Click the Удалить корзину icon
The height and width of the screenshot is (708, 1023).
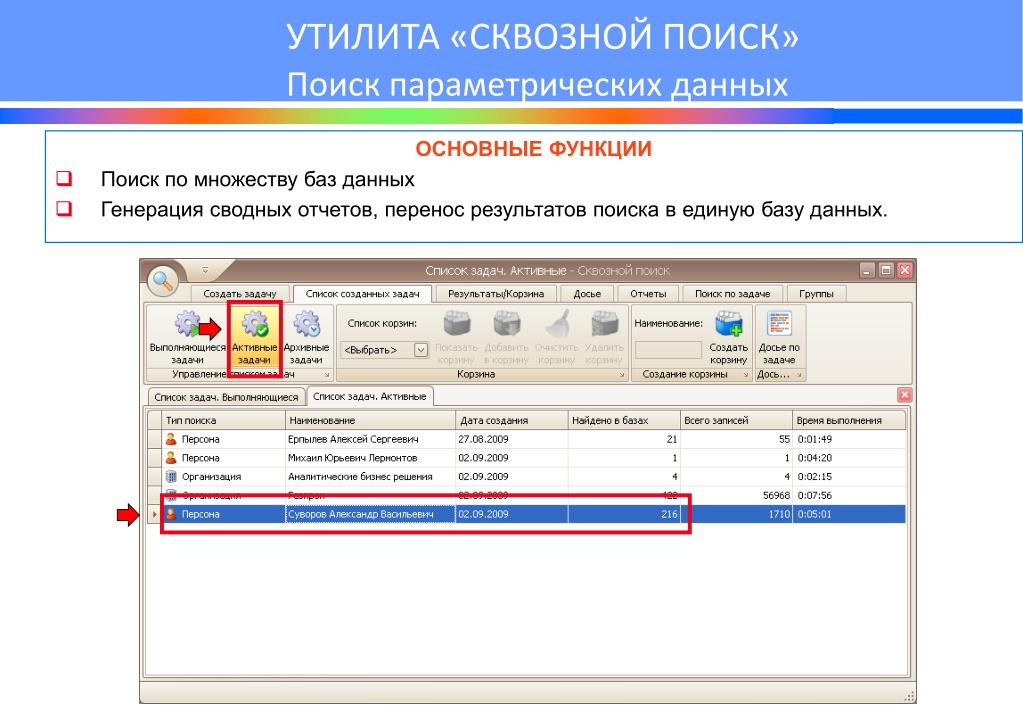(605, 324)
